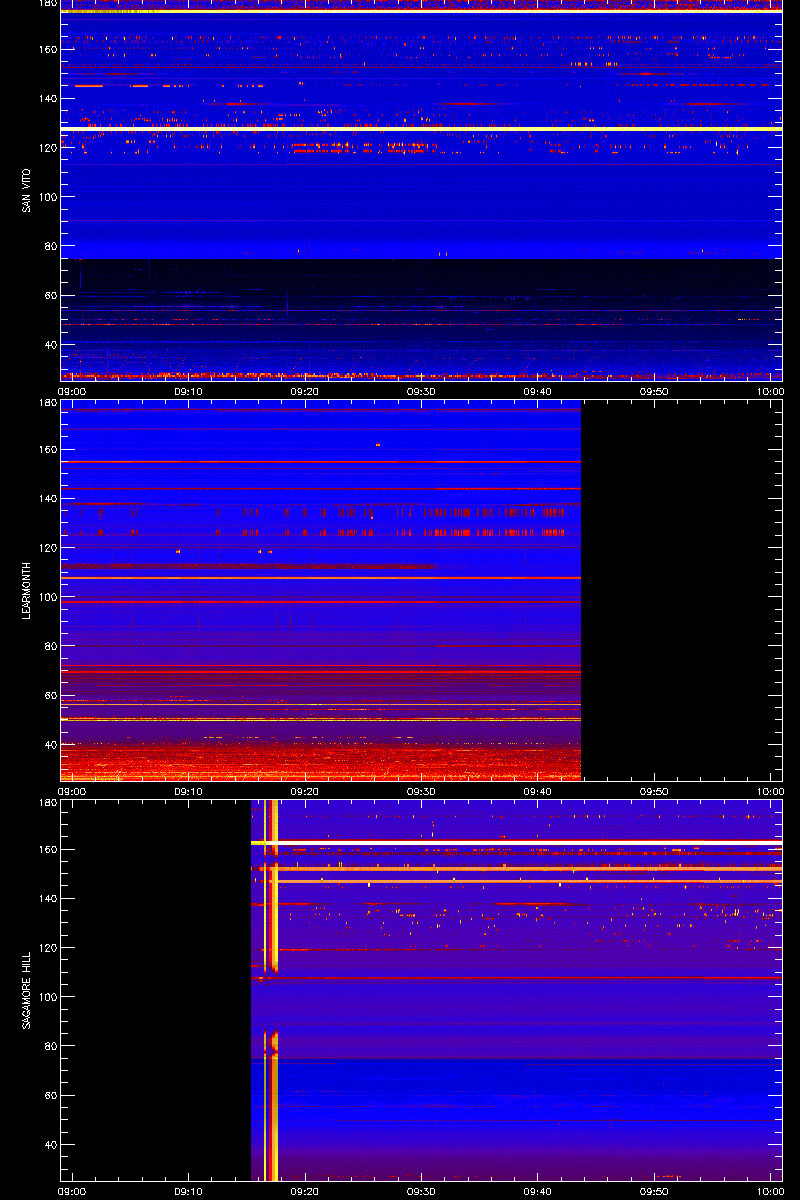Select 09:50 time label under San Vito panel
This screenshot has height=1200, width=800.
(x=654, y=392)
